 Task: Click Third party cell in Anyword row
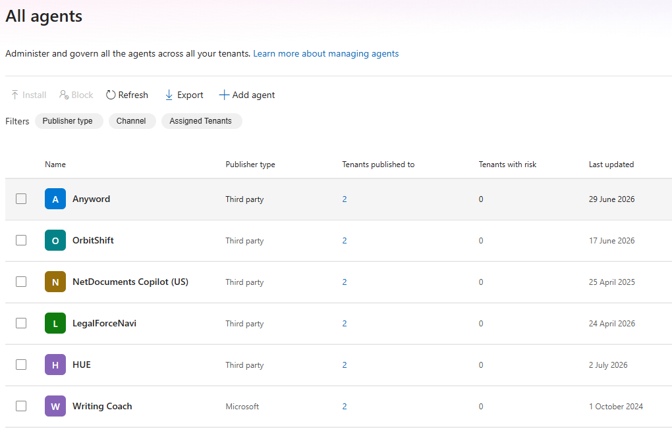[x=244, y=199]
